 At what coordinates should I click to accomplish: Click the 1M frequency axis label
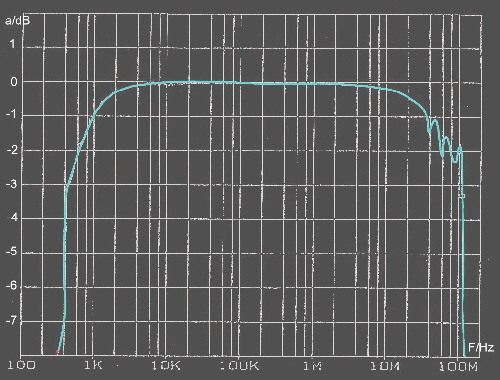(x=312, y=366)
